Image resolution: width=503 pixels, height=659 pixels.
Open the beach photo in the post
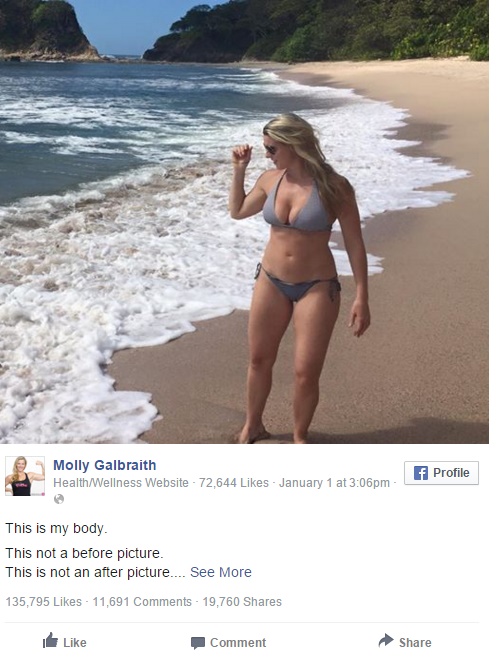pos(244,221)
